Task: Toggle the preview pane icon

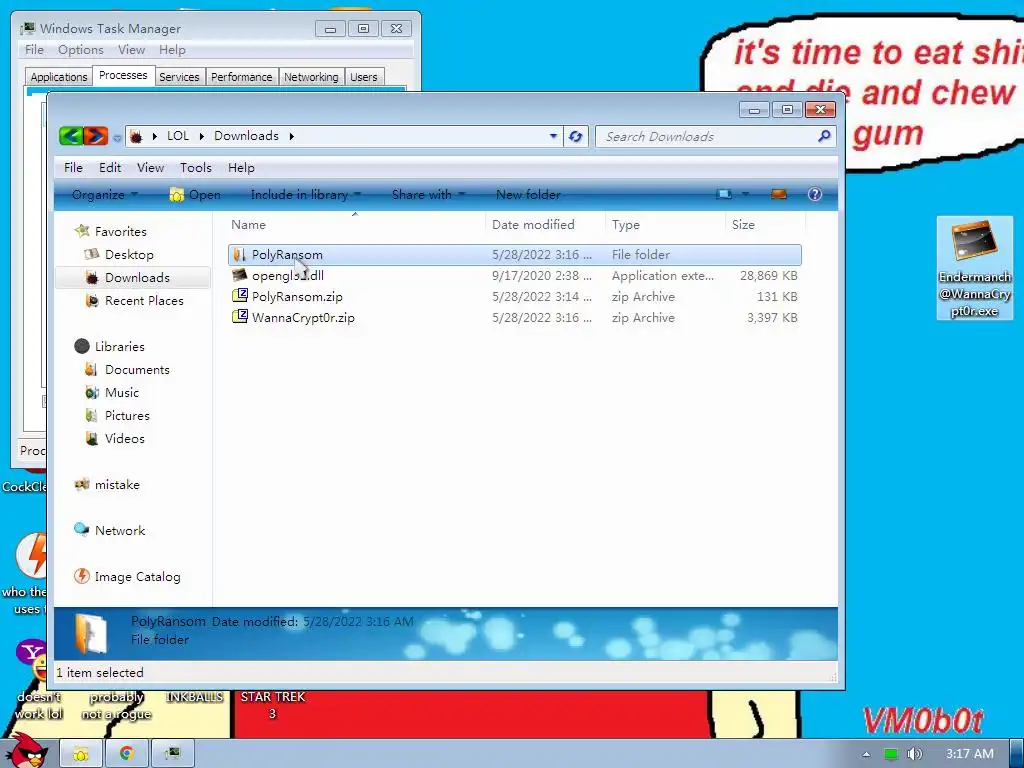Action: (x=778, y=194)
